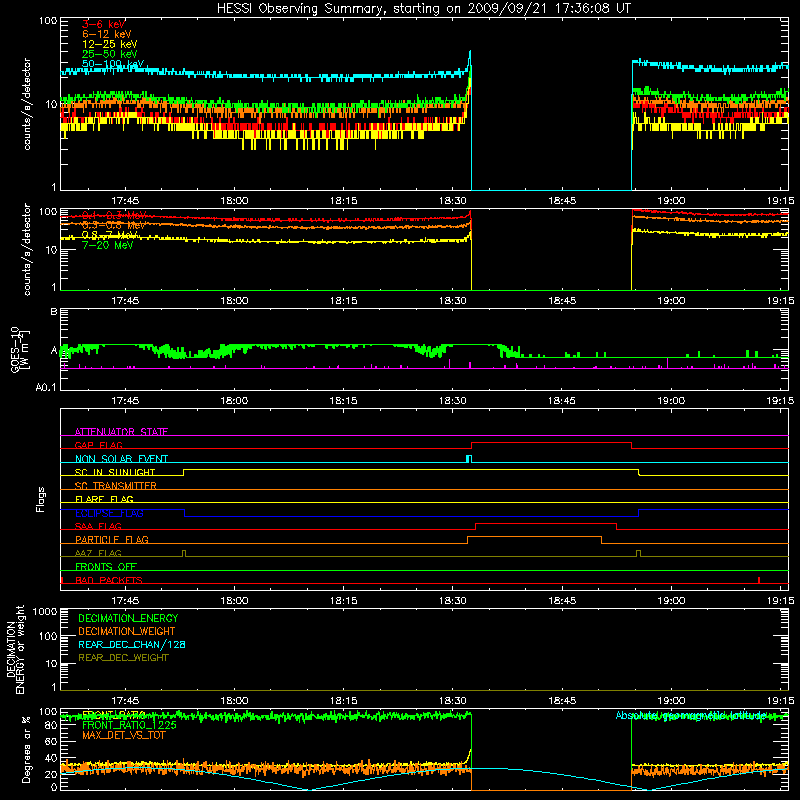Image resolution: width=800 pixels, height=800 pixels.
Task: Select the '17:45' time label under the MeV panel
Action: click(125, 301)
